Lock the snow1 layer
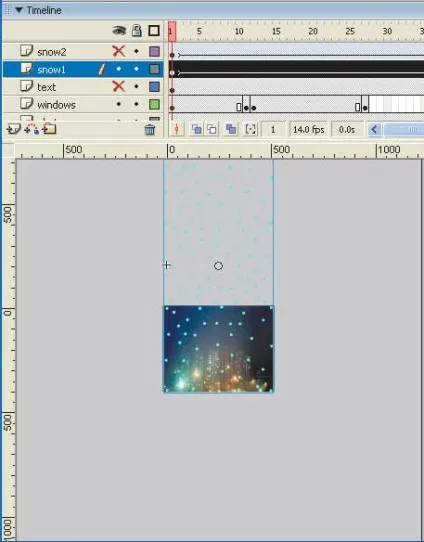The height and width of the screenshot is (542, 424). (136, 69)
